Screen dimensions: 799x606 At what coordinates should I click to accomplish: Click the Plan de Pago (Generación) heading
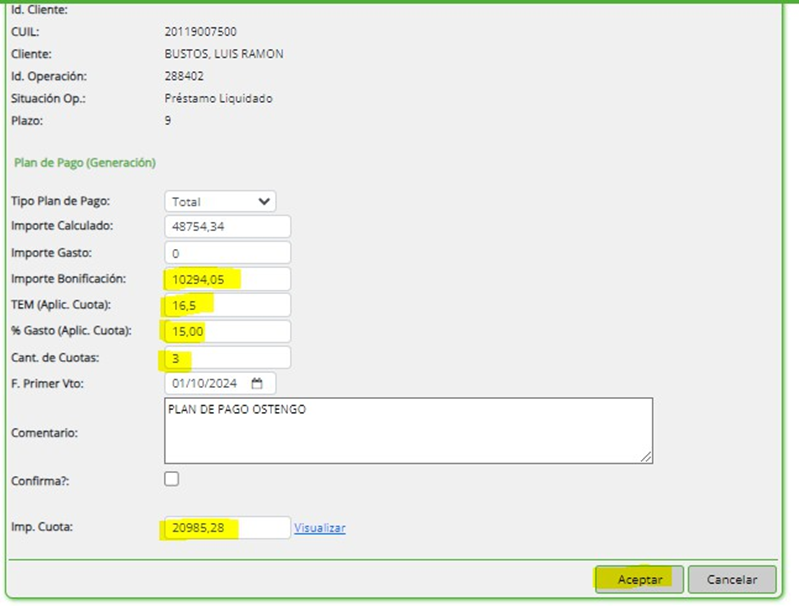[84, 161]
